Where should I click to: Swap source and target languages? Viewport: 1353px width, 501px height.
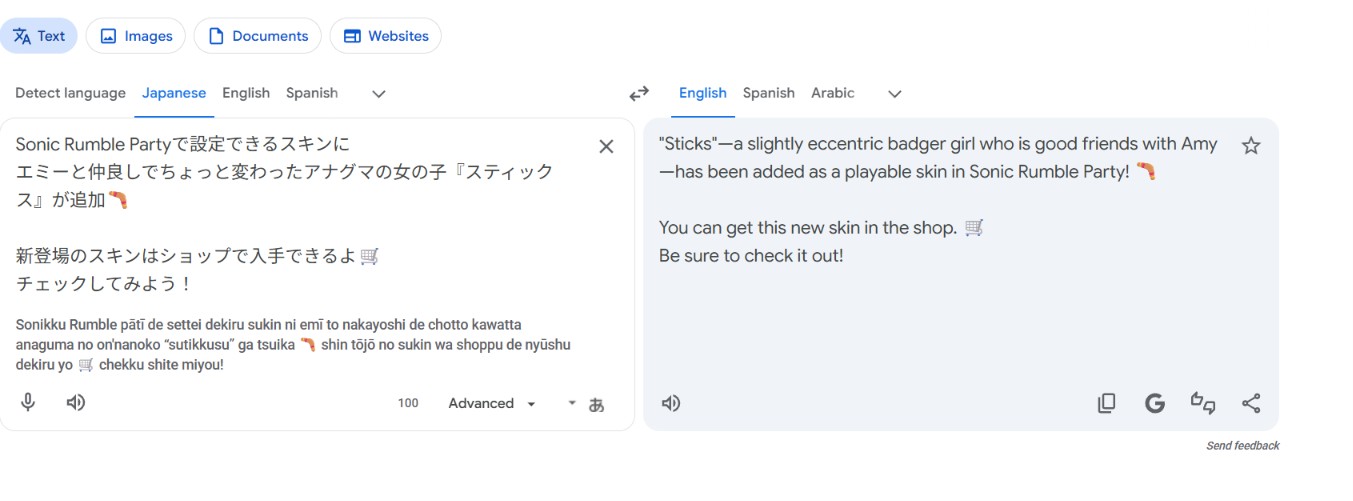pyautogui.click(x=639, y=94)
